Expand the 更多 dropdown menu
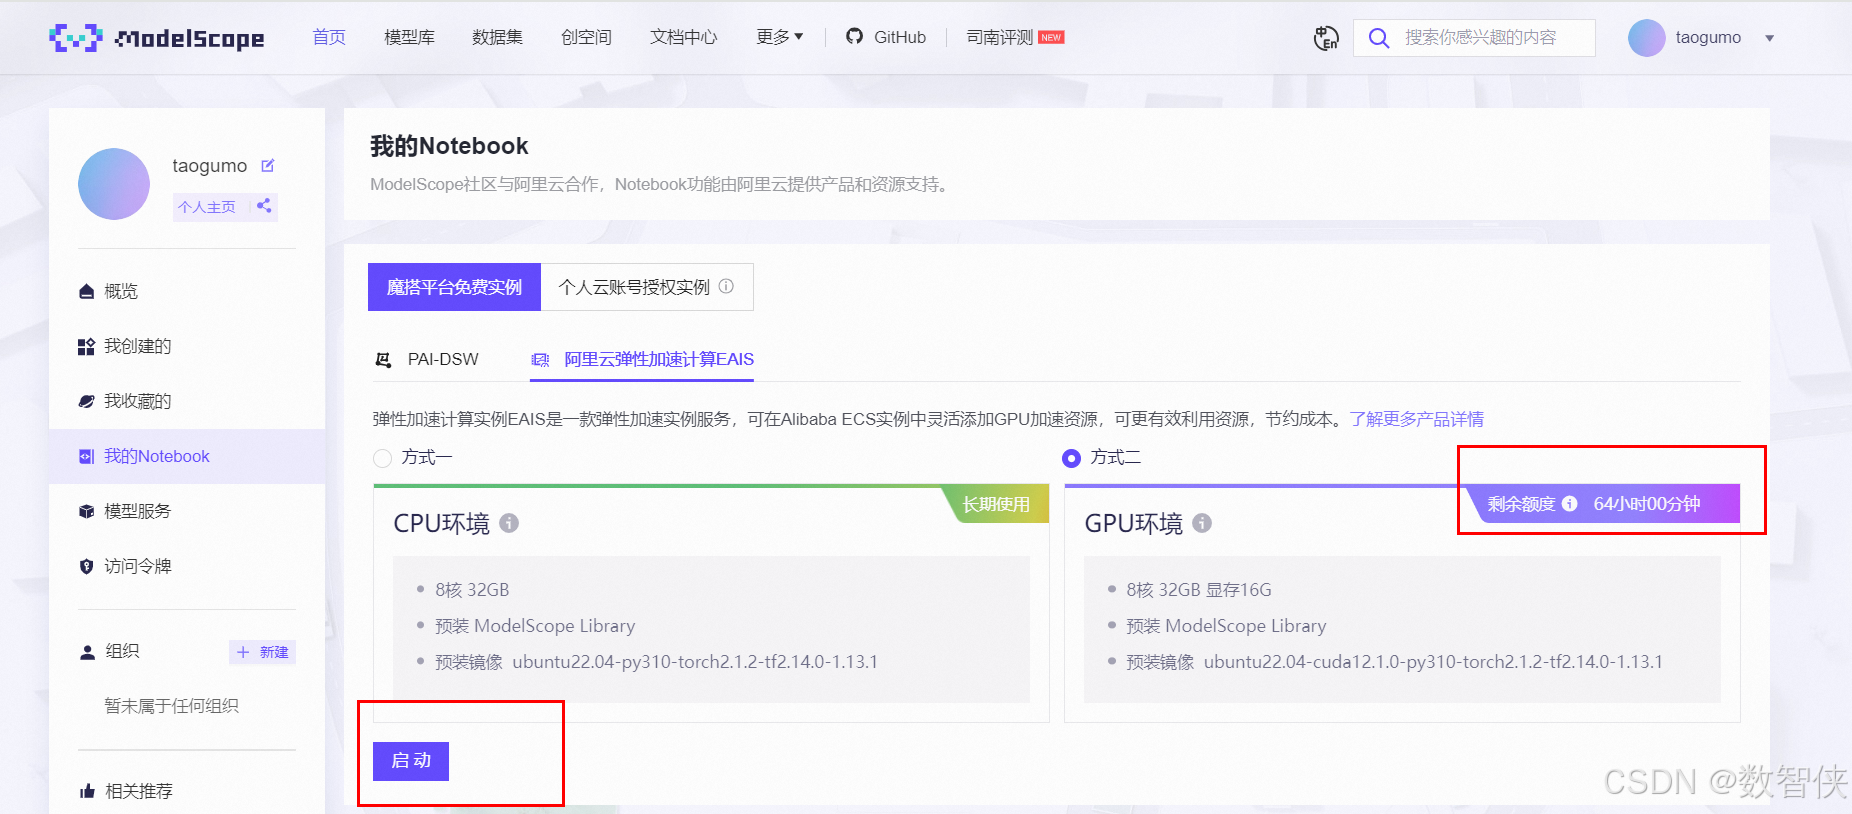 tap(780, 37)
